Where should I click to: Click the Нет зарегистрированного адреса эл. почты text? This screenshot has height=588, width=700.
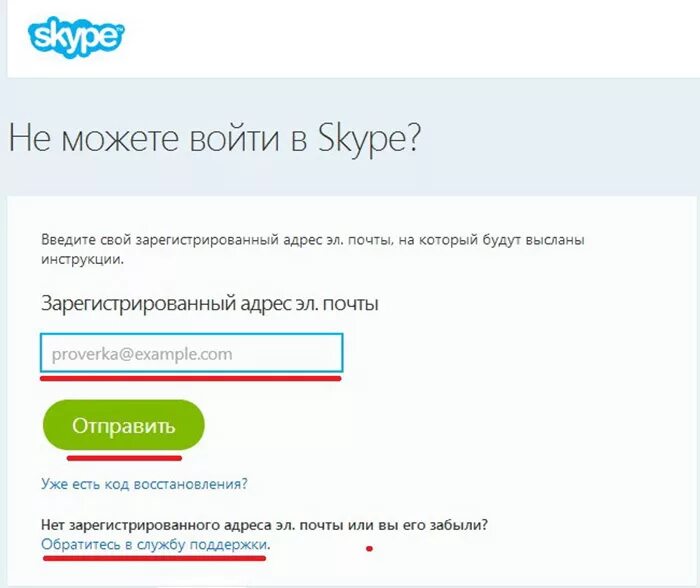click(x=264, y=525)
